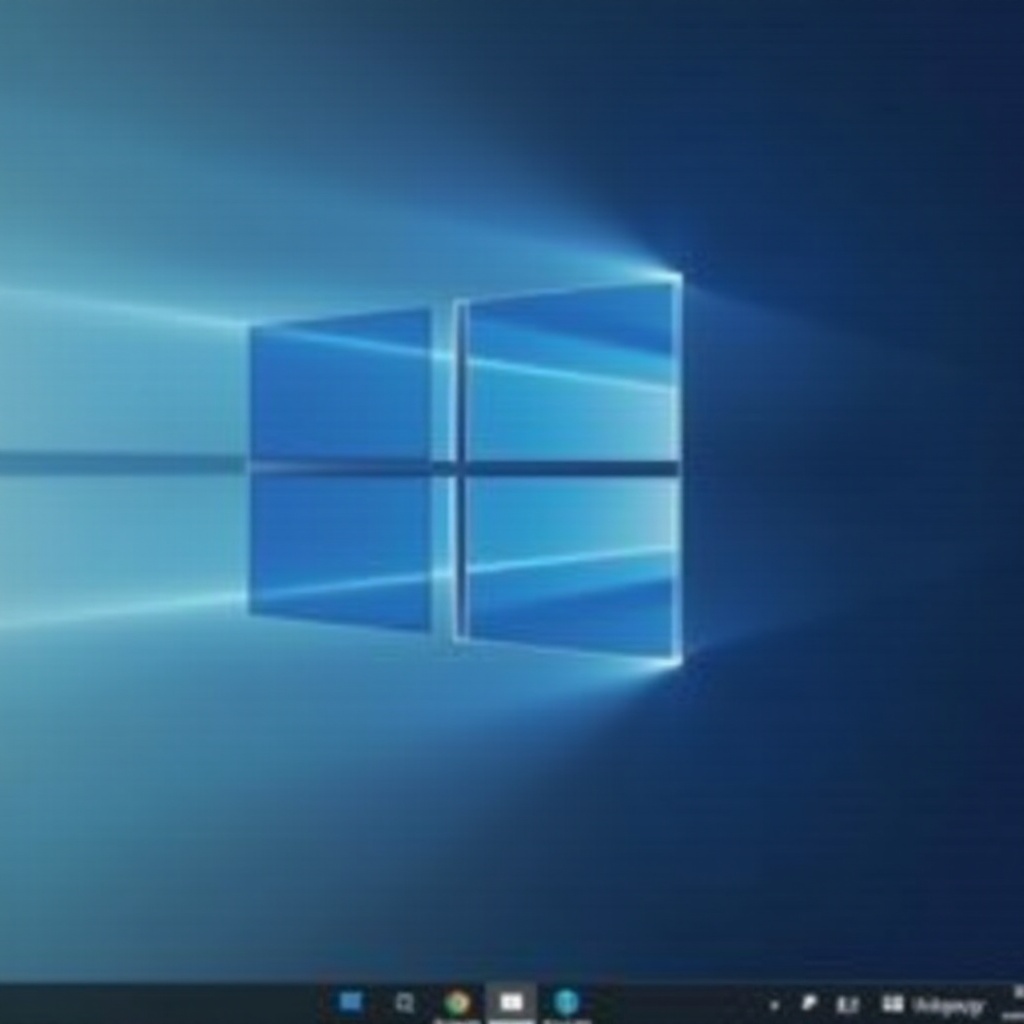The width and height of the screenshot is (1024, 1024).
Task: Click the bottom-right pane of Windows logo
Action: click(x=572, y=562)
